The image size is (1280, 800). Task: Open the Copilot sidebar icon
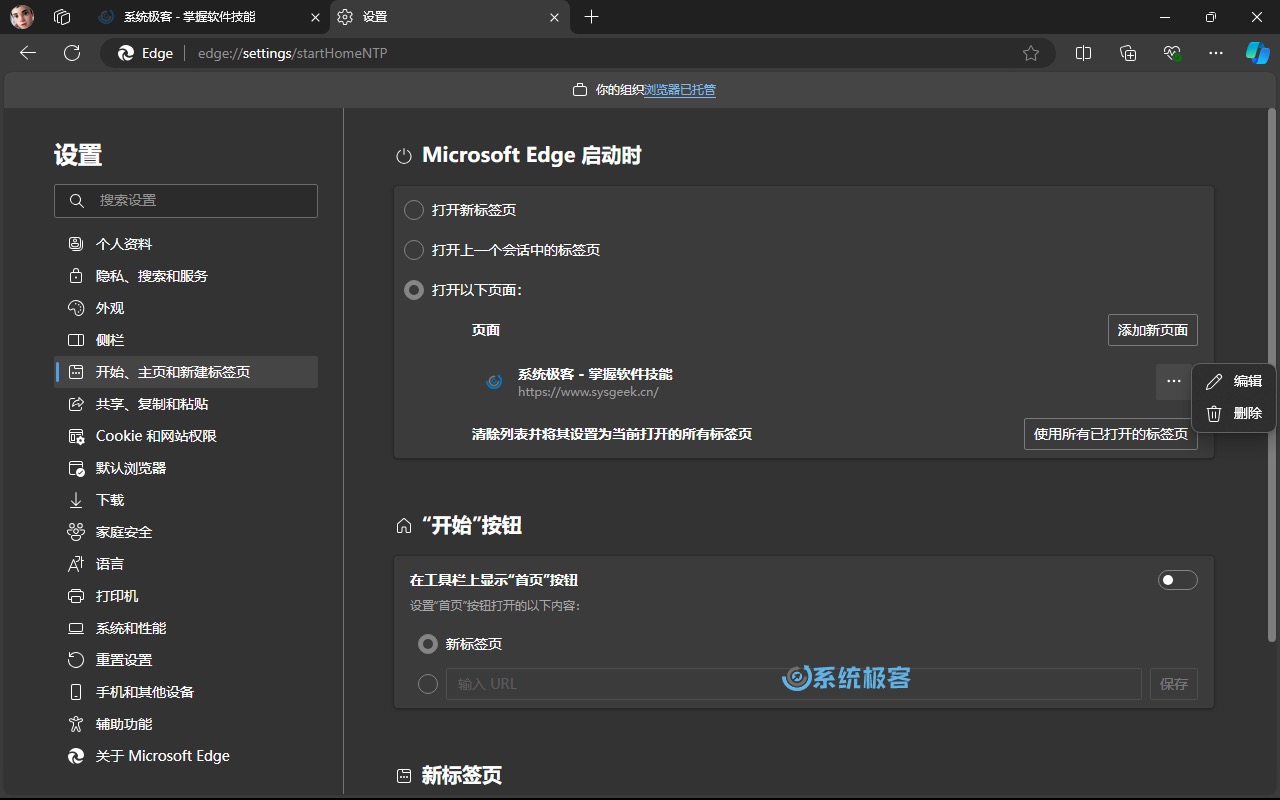click(x=1257, y=53)
